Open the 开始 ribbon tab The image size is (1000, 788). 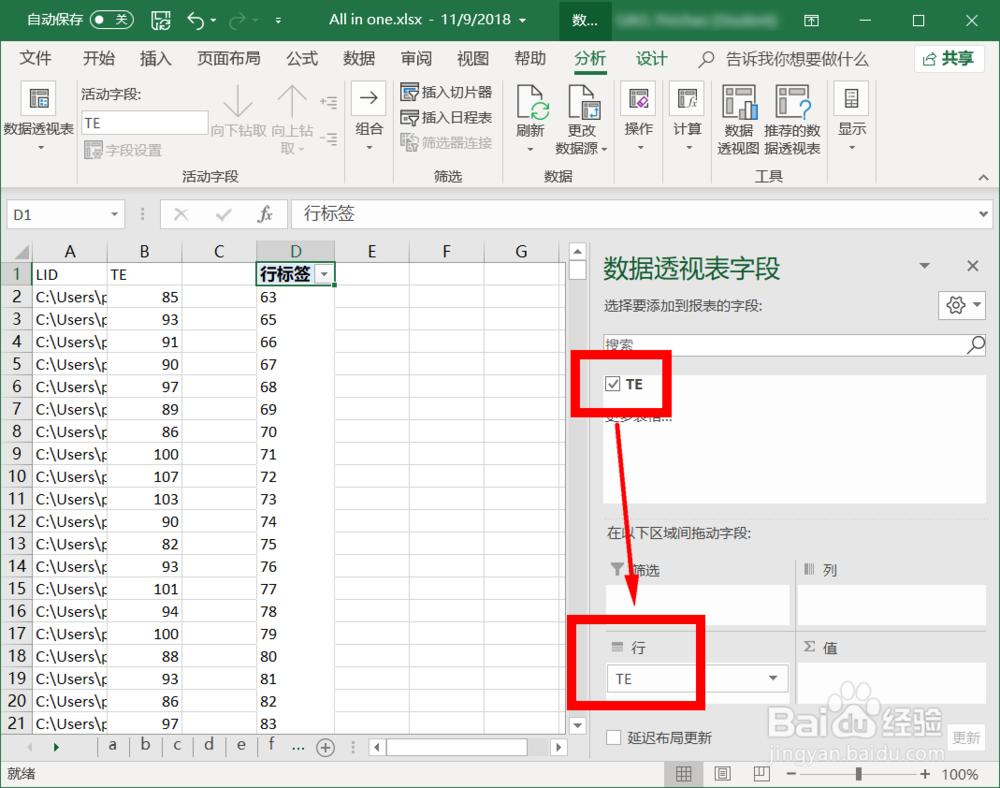pyautogui.click(x=98, y=59)
